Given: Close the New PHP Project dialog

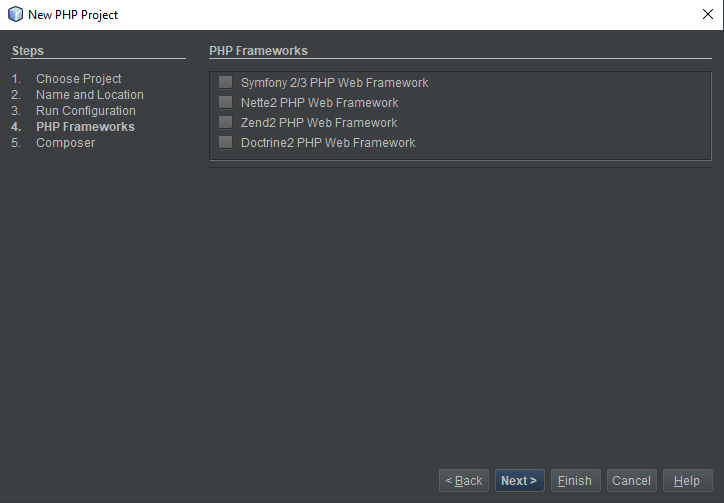Looking at the screenshot, I should (707, 14).
